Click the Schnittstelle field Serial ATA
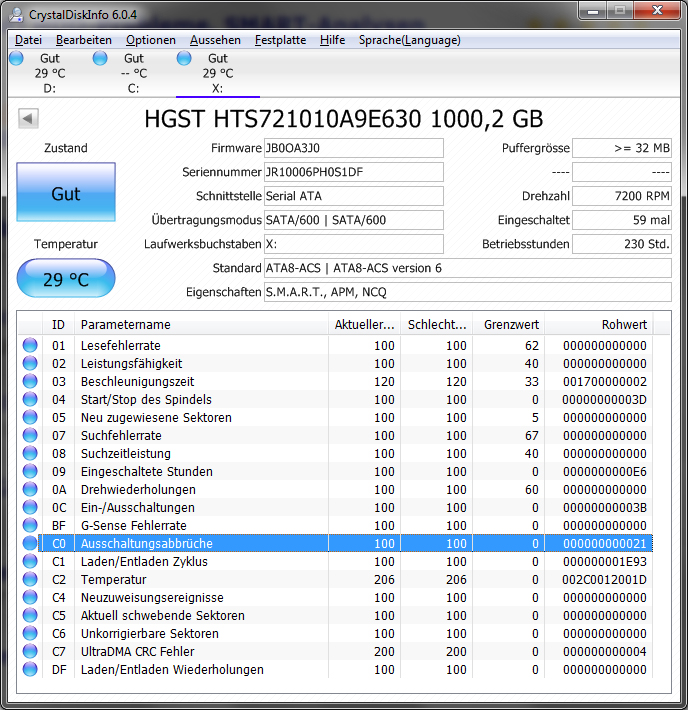 [x=354, y=196]
